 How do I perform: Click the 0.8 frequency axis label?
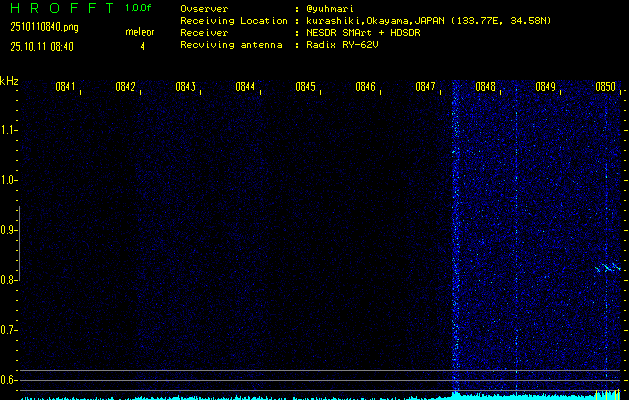(x=7, y=280)
